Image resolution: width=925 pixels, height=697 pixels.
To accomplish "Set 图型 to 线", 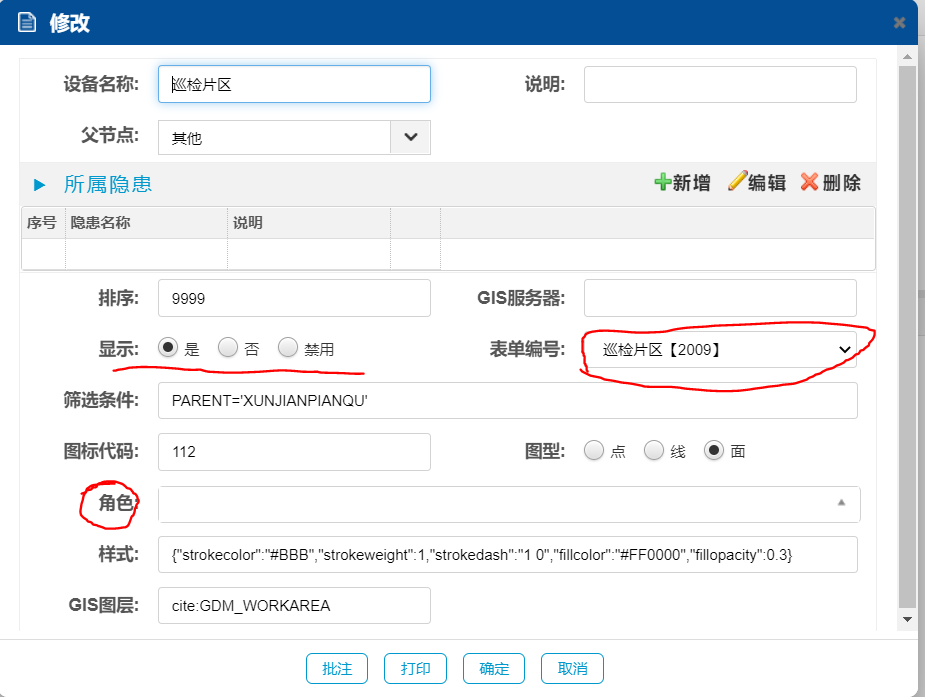I will click(x=654, y=451).
